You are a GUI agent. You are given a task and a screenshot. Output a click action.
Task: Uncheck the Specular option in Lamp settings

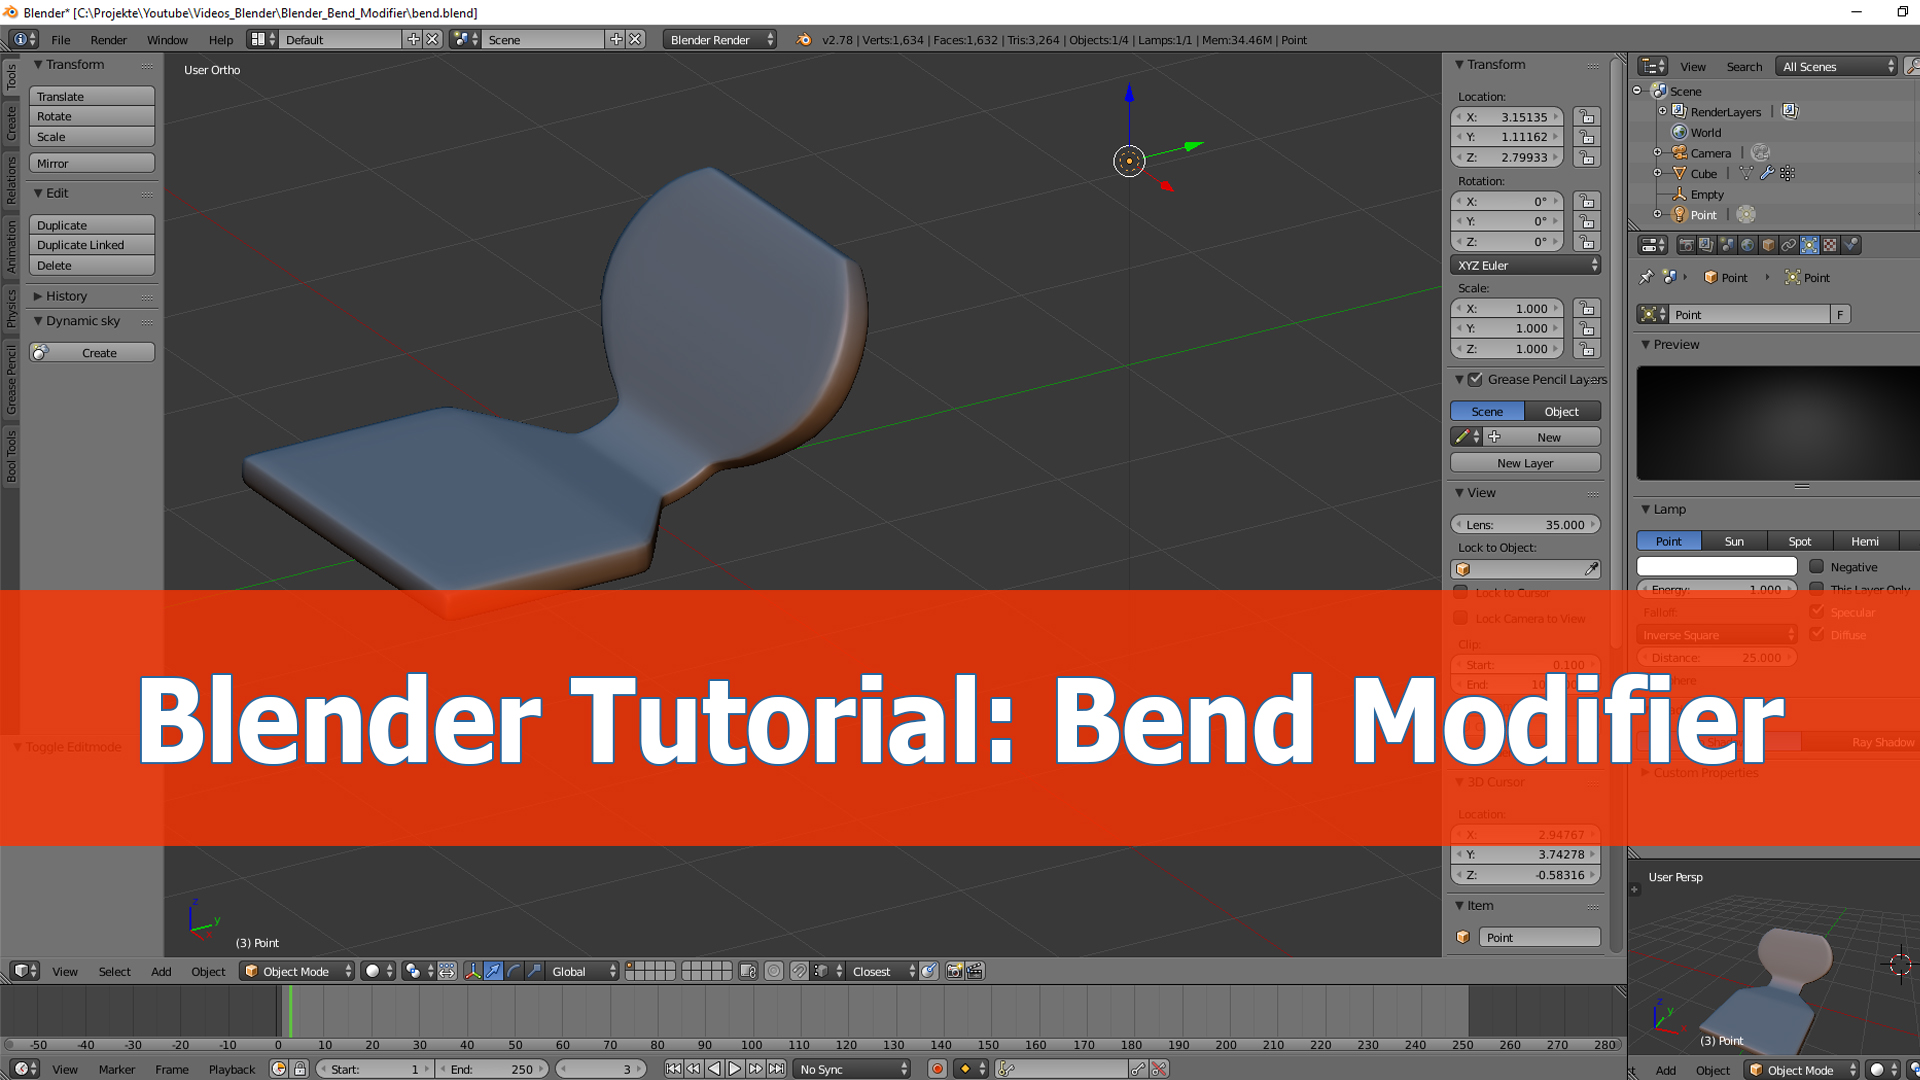click(1818, 612)
